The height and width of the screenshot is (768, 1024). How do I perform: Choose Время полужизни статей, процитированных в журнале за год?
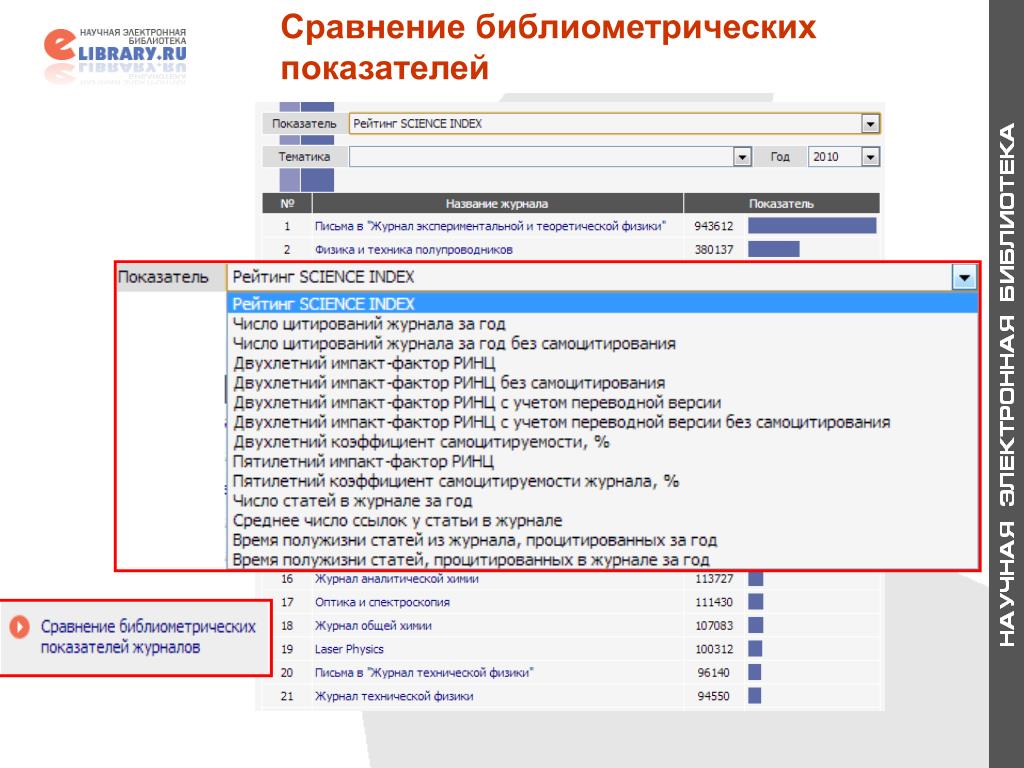(471, 560)
